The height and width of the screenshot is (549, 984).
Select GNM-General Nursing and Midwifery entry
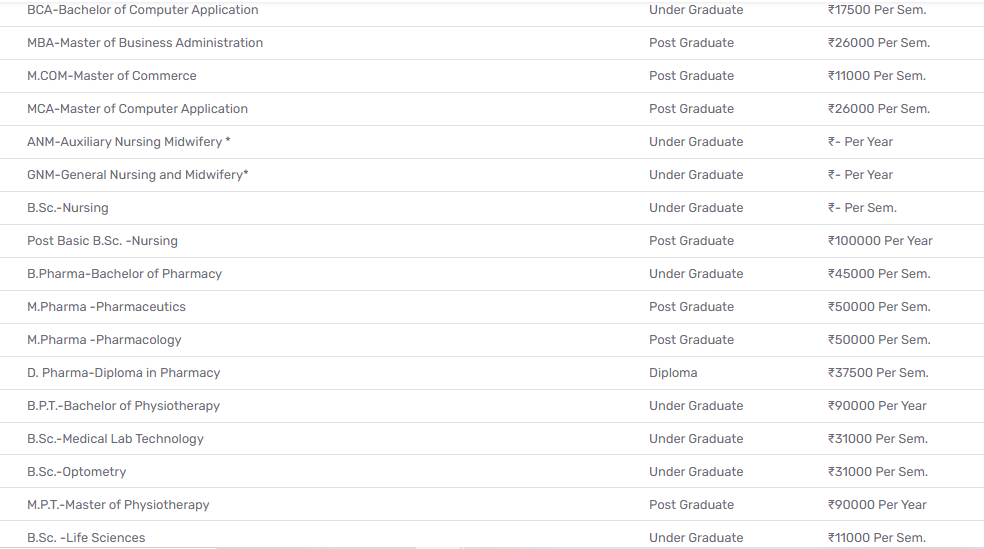pos(137,175)
